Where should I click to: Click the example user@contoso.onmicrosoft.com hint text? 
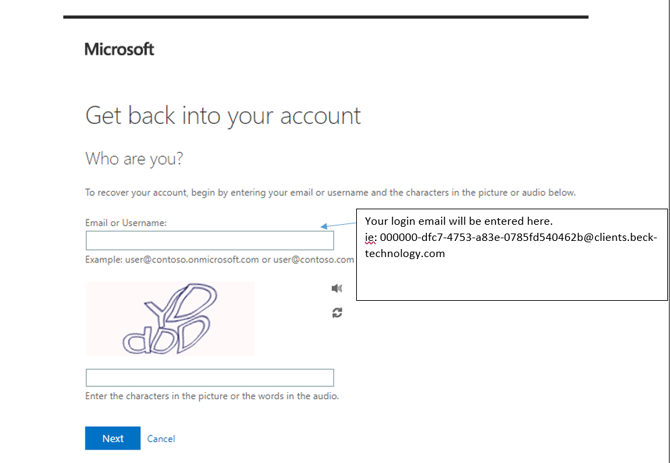click(x=220, y=260)
